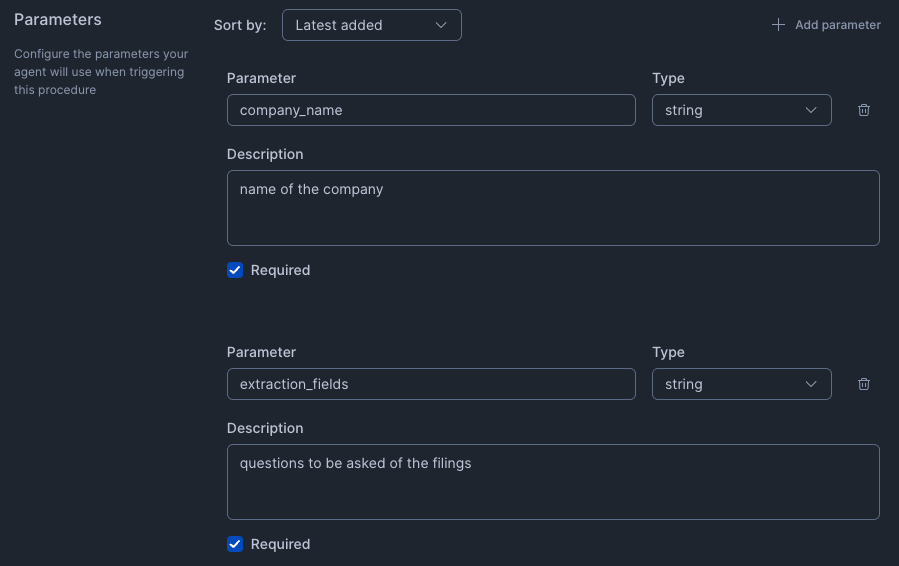899x566 pixels.
Task: Click the "questions to be asked" description box
Action: [x=553, y=482]
